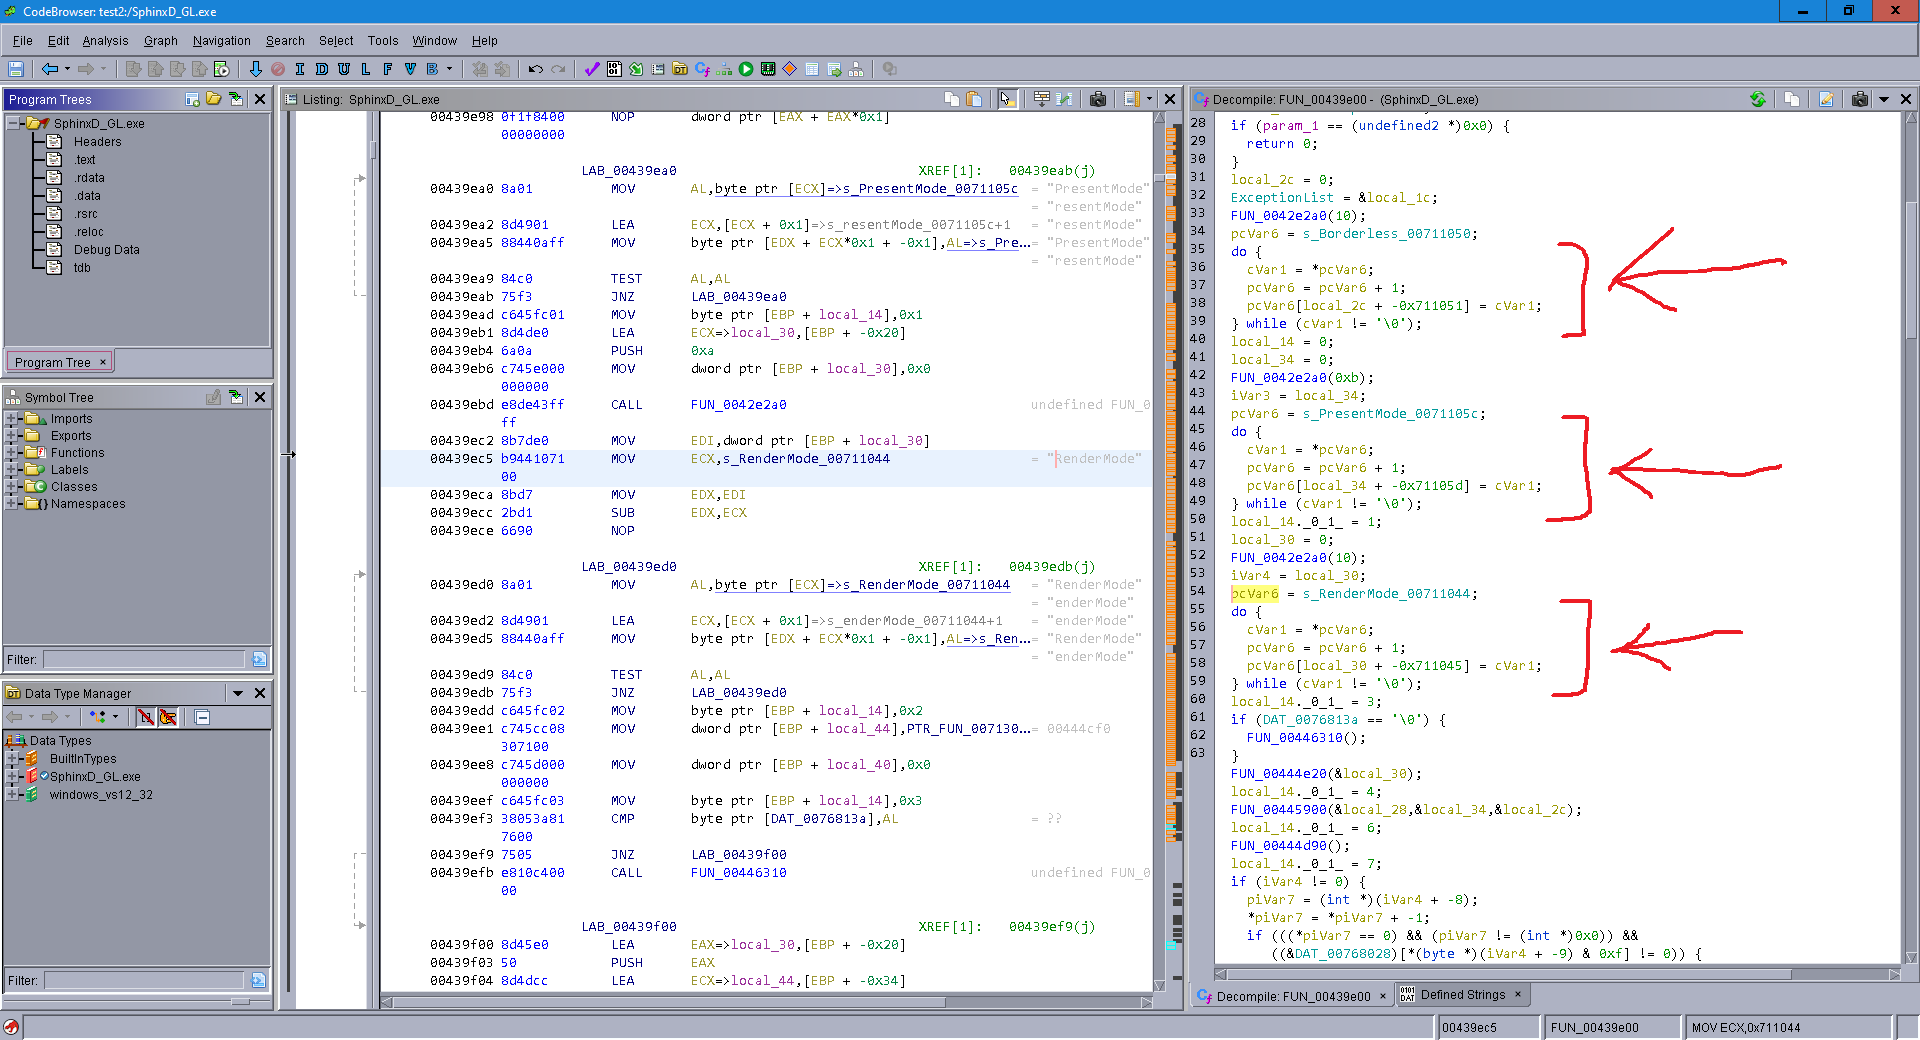Click the Undo arrow in the toolbar

535,69
